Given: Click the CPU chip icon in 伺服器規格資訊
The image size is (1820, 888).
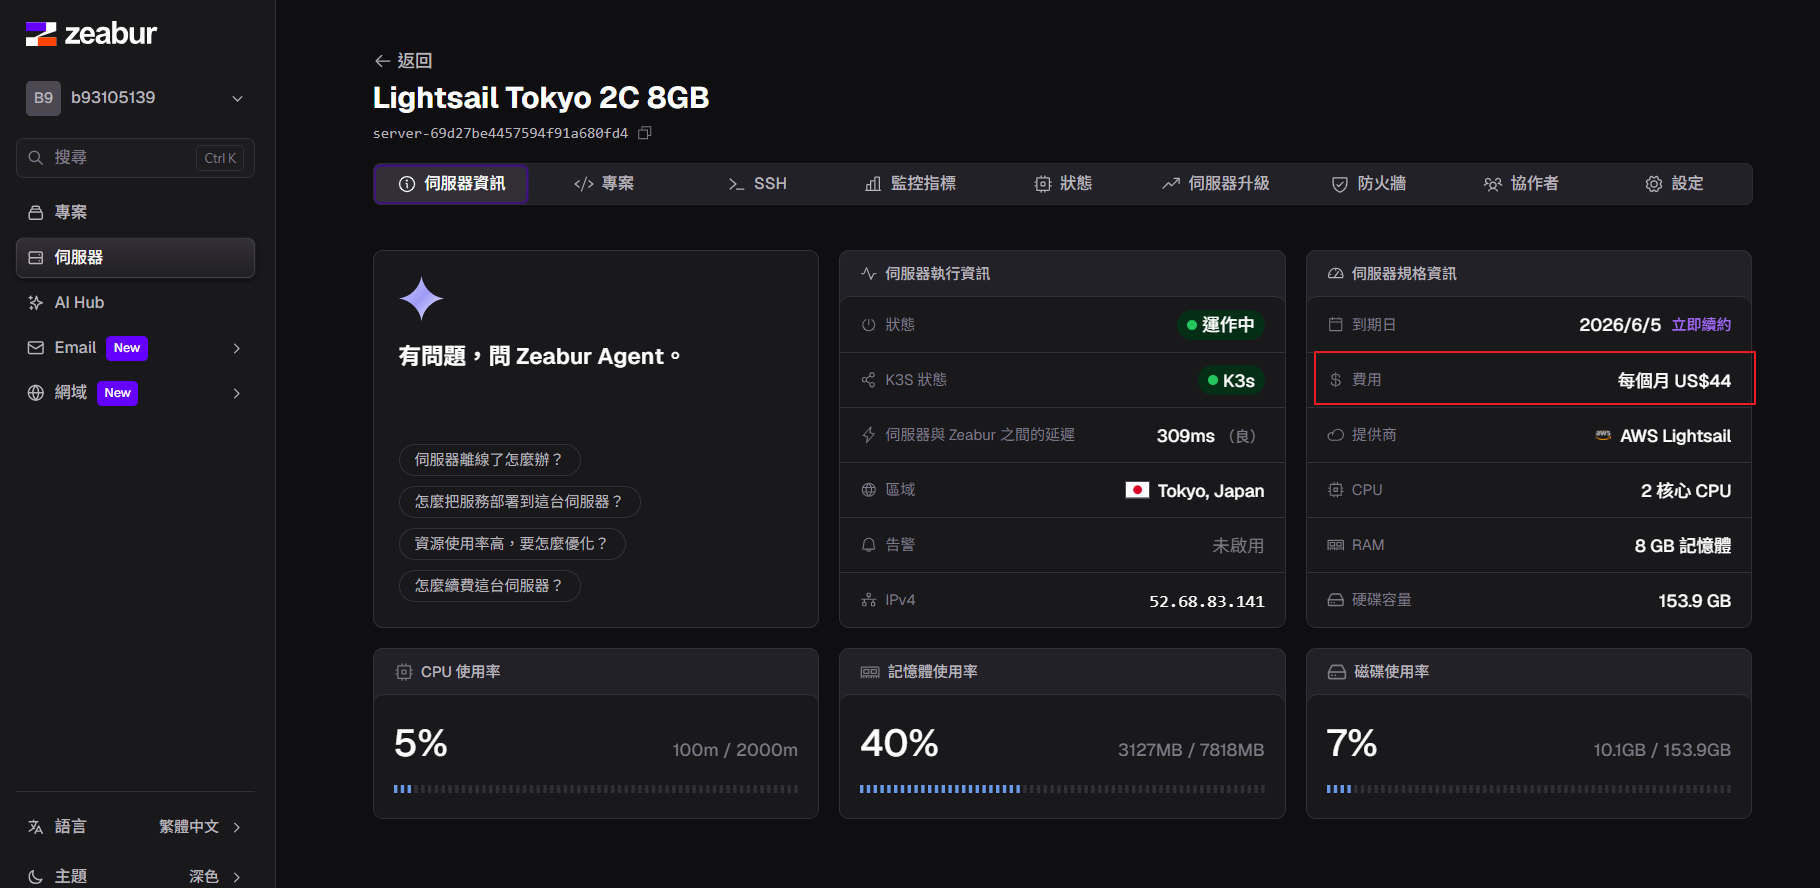Looking at the screenshot, I should (1335, 490).
